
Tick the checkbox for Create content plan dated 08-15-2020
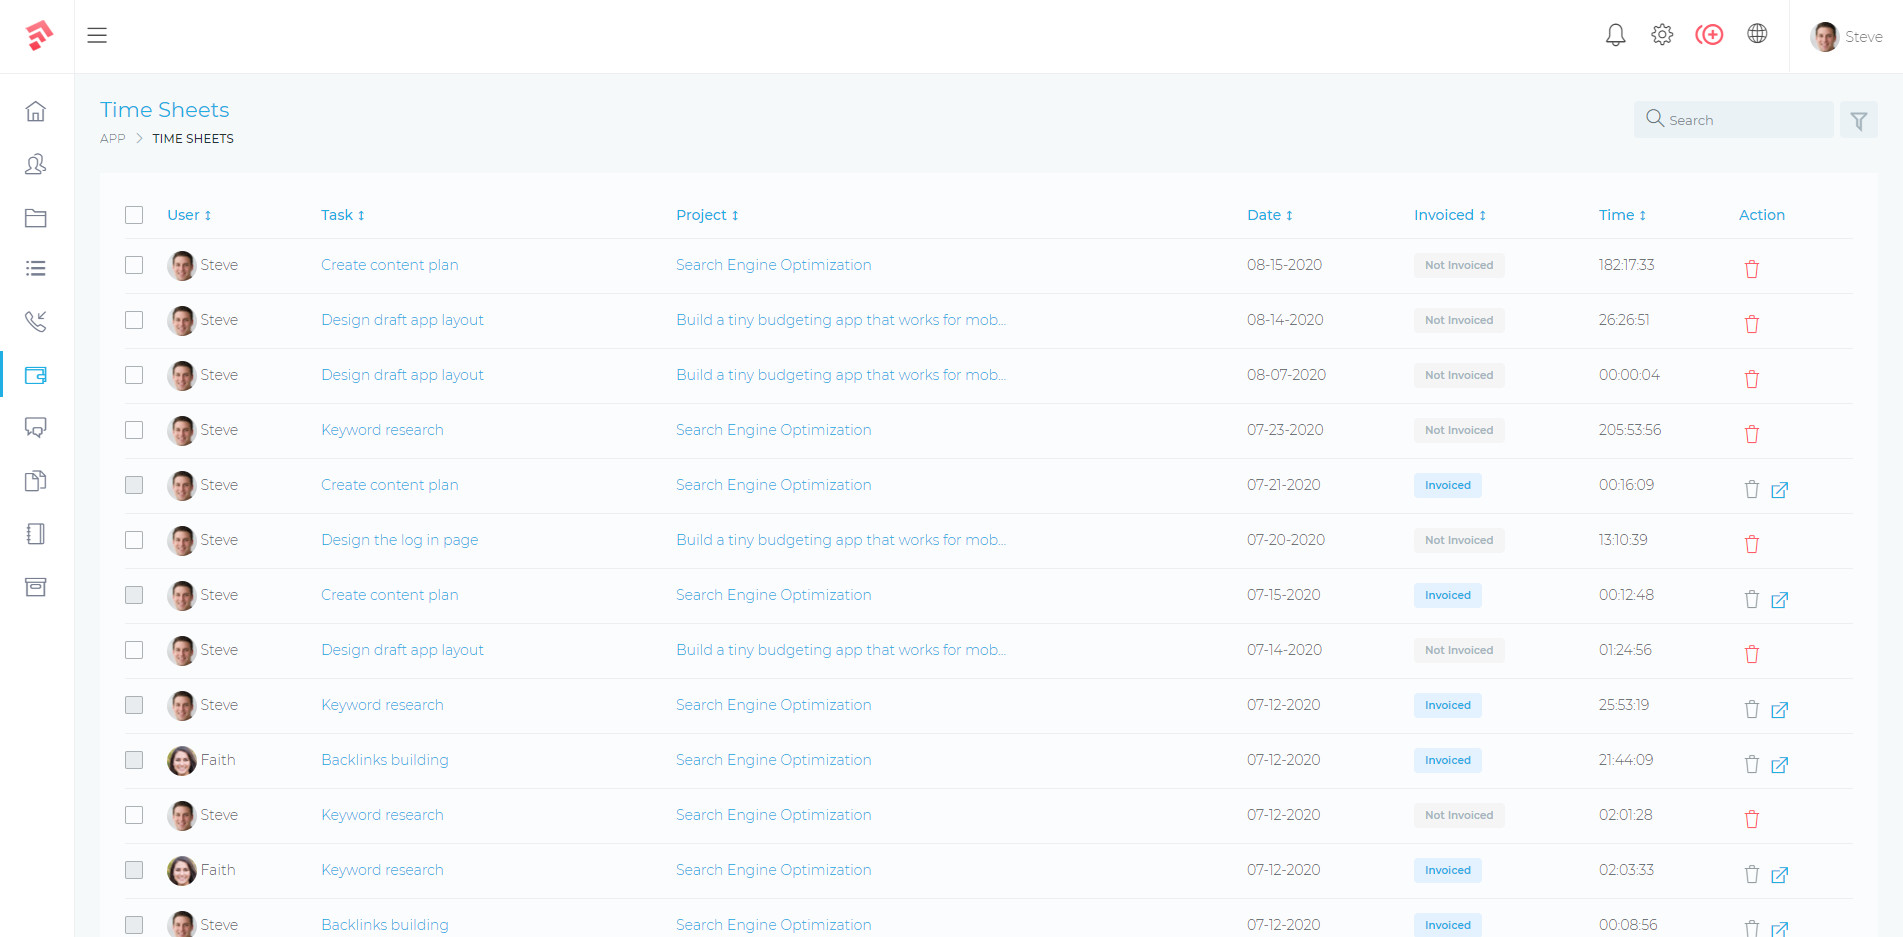point(134,265)
